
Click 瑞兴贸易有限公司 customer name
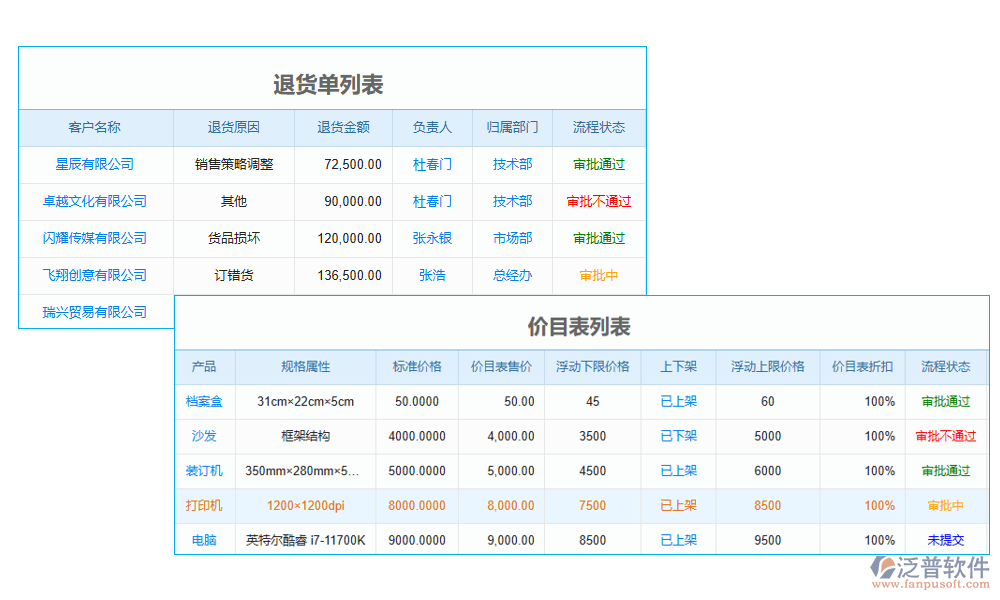[95, 312]
